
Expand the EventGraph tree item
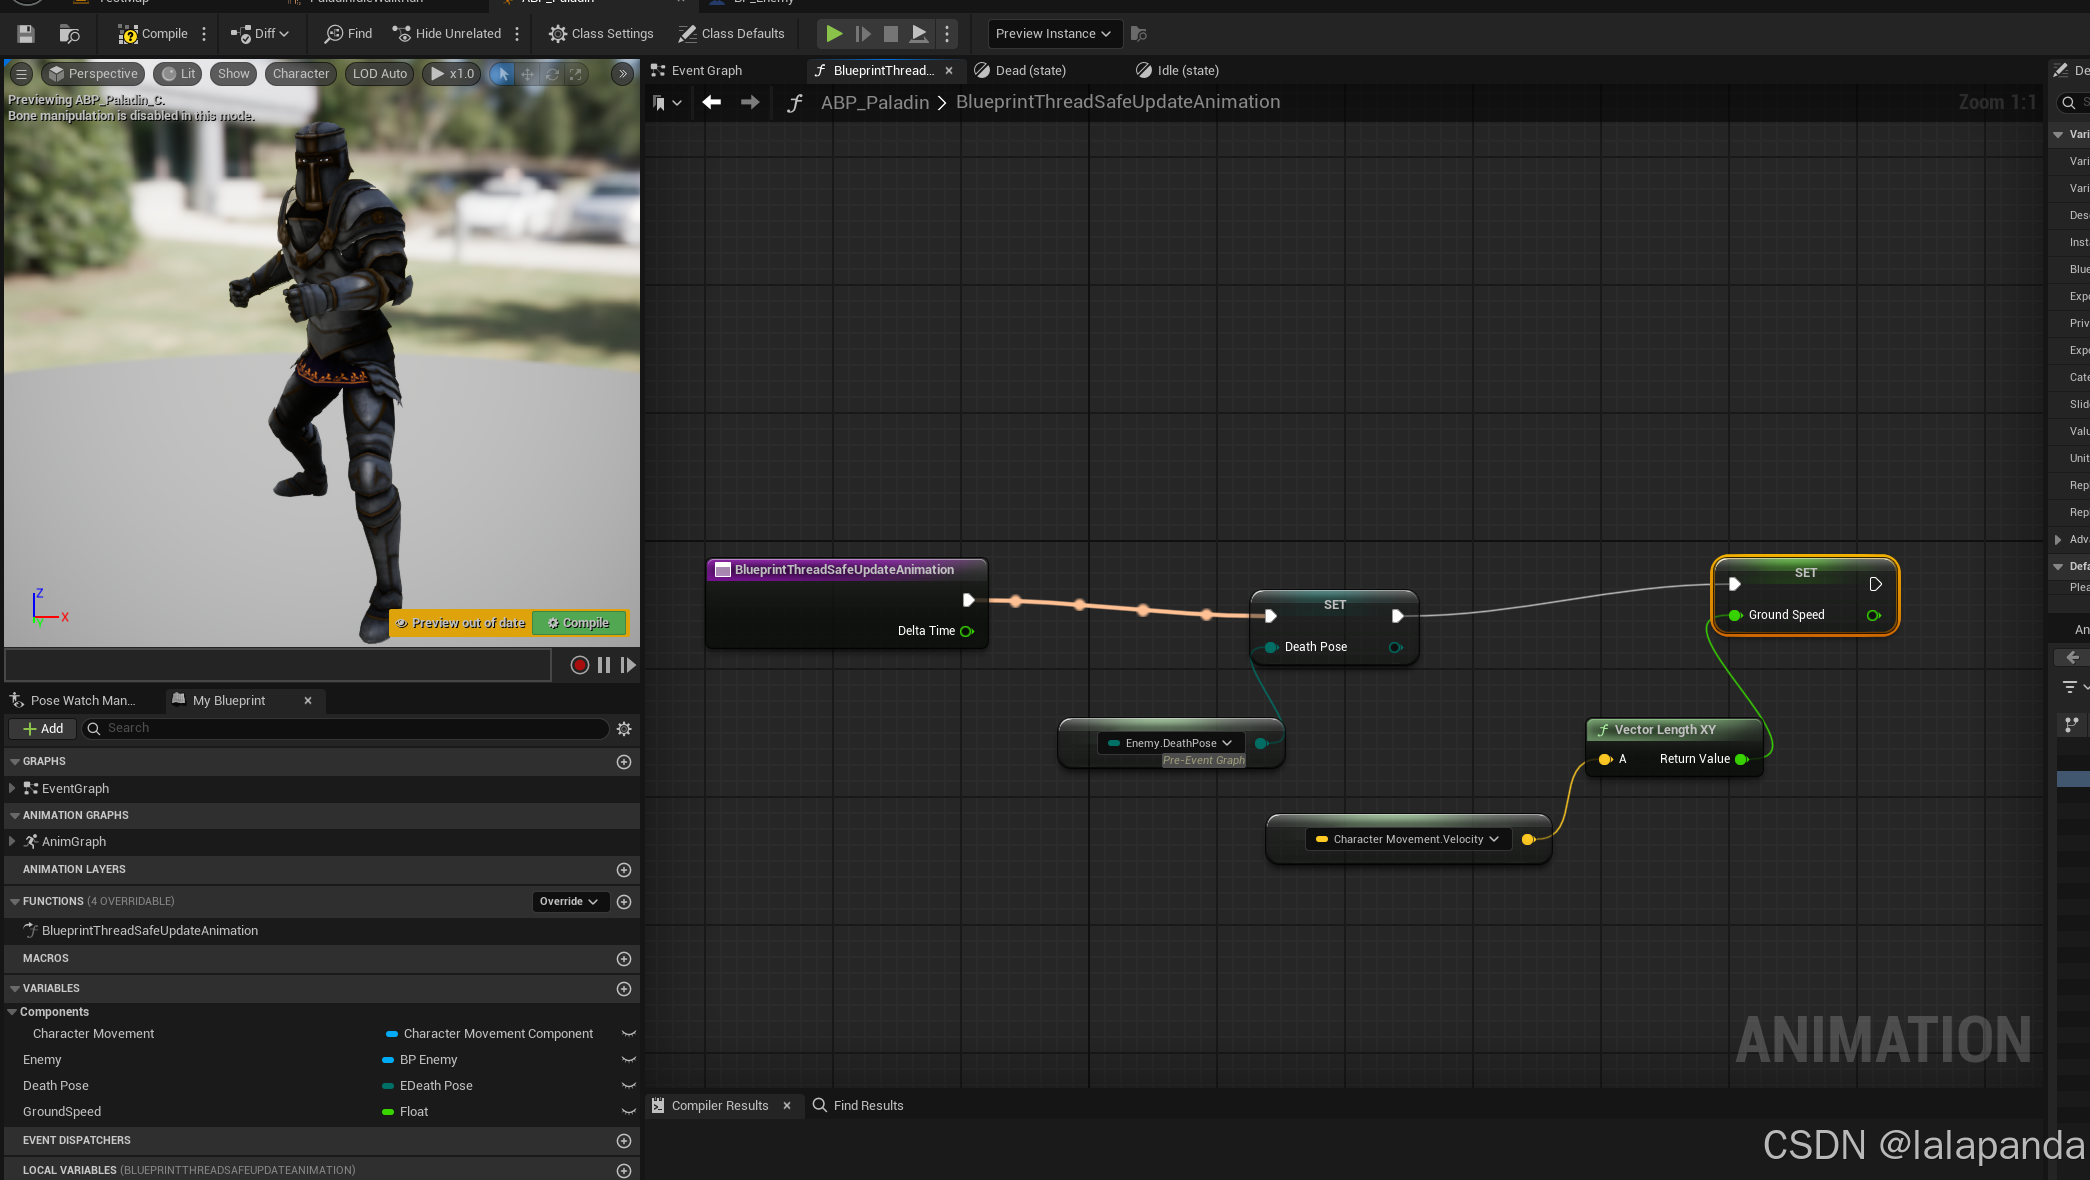(x=12, y=789)
